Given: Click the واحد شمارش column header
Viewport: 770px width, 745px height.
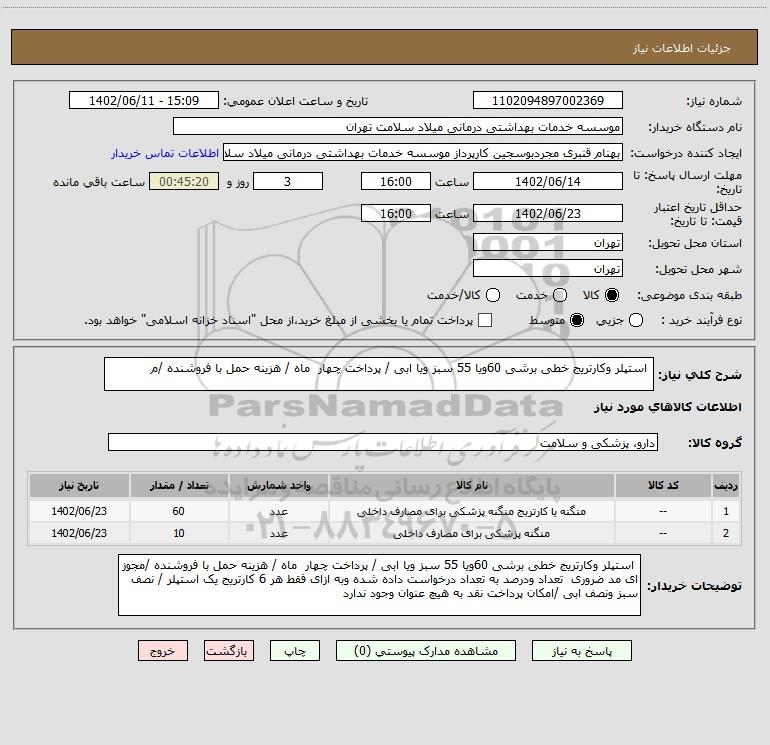Looking at the screenshot, I should [278, 486].
